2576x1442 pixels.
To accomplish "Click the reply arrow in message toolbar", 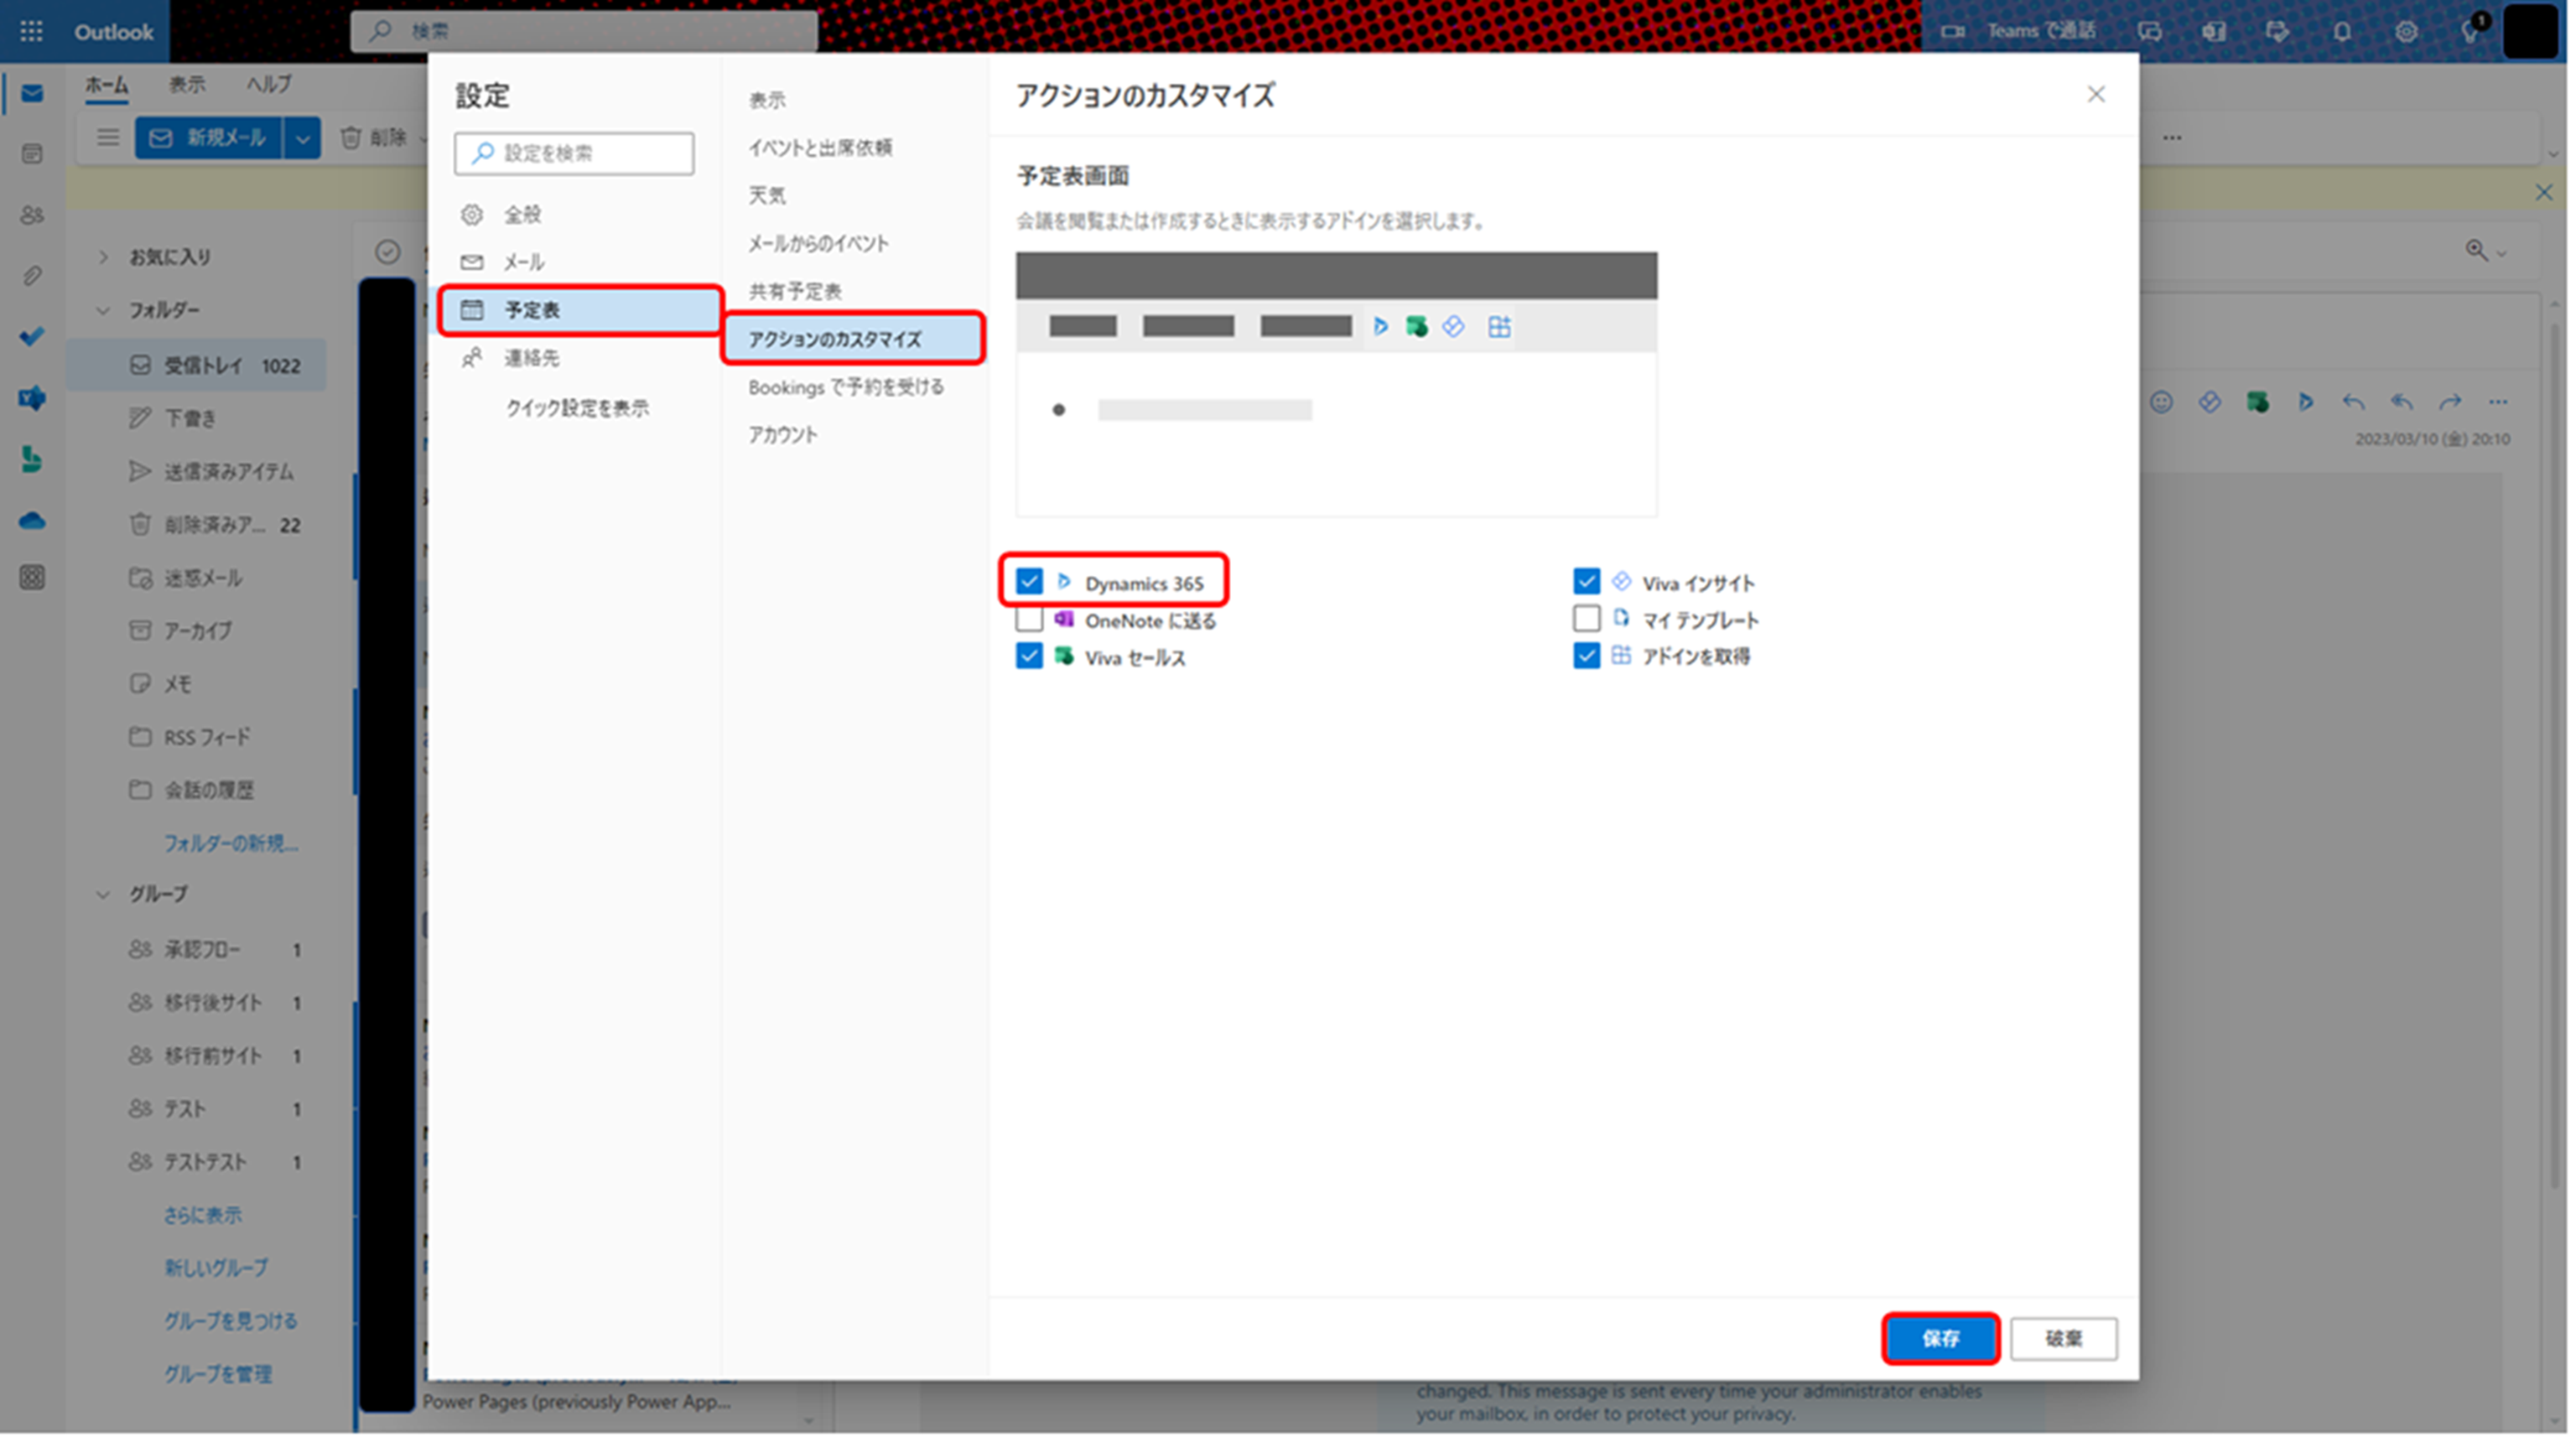I will 2354,402.
